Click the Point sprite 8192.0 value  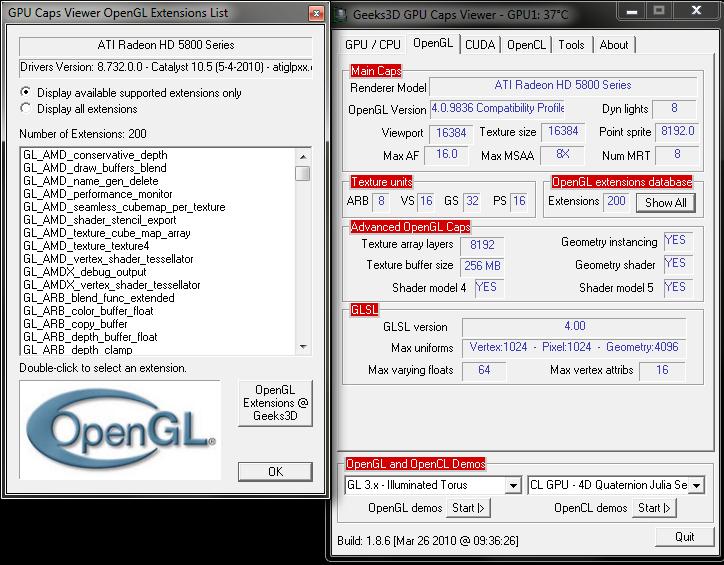tap(677, 132)
